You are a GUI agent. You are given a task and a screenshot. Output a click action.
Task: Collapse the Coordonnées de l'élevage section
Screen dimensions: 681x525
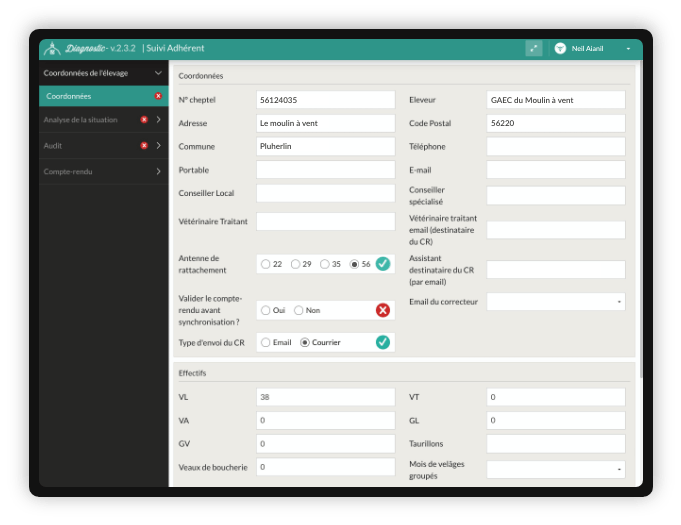pyautogui.click(x=158, y=73)
